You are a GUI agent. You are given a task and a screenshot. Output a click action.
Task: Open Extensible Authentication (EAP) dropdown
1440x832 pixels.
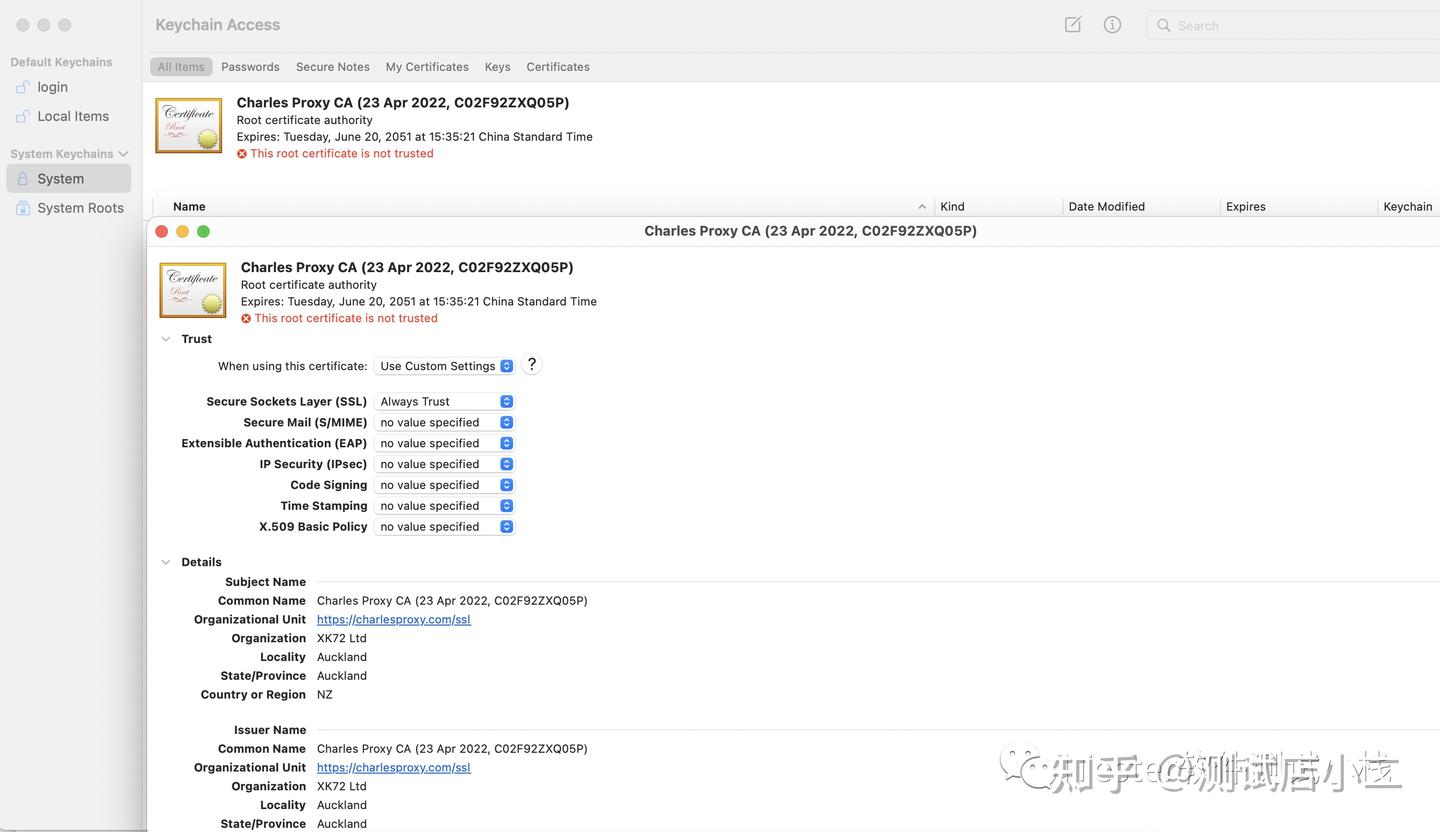[x=444, y=443]
